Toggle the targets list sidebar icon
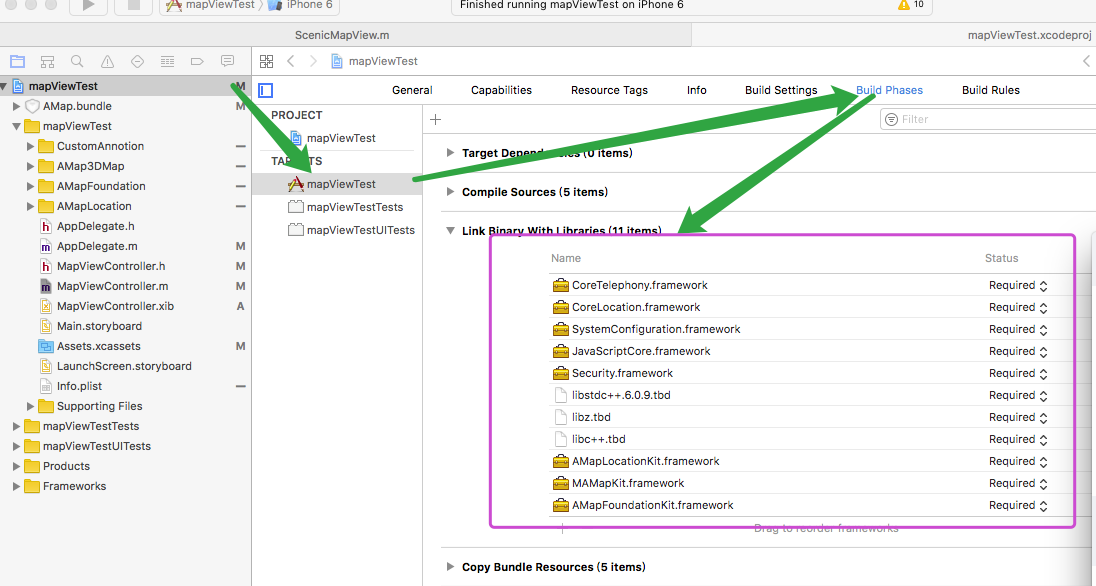The height and width of the screenshot is (586, 1096). [266, 90]
